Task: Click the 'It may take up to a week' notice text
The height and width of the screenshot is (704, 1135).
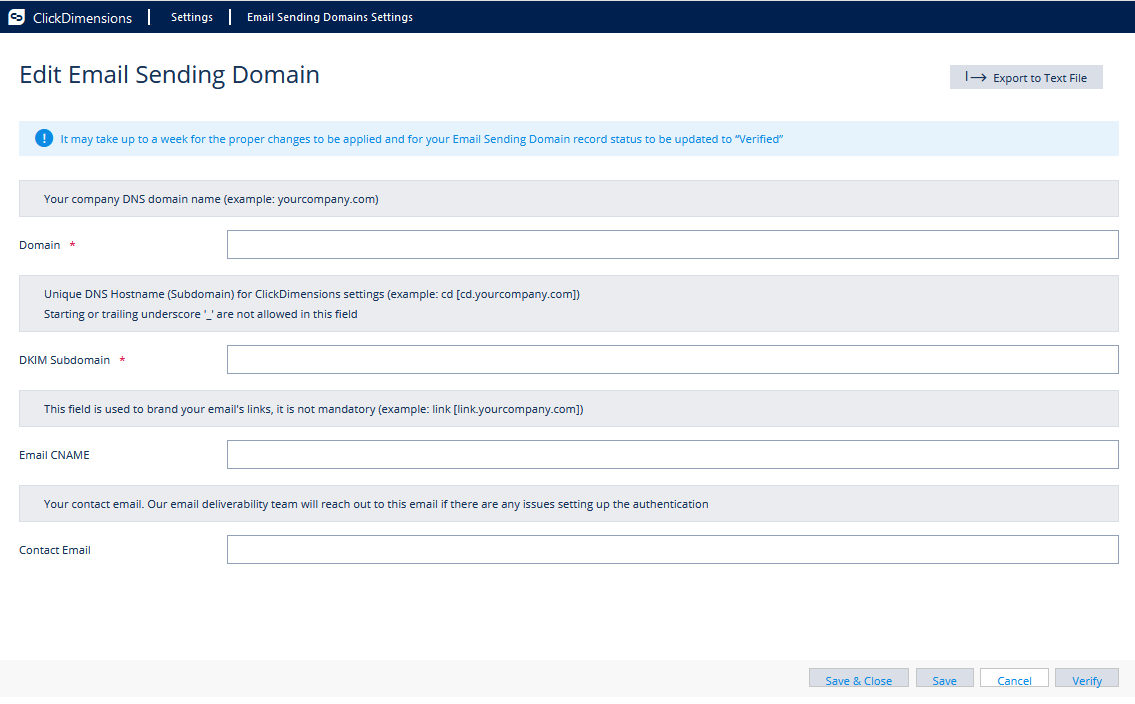Action: (421, 139)
